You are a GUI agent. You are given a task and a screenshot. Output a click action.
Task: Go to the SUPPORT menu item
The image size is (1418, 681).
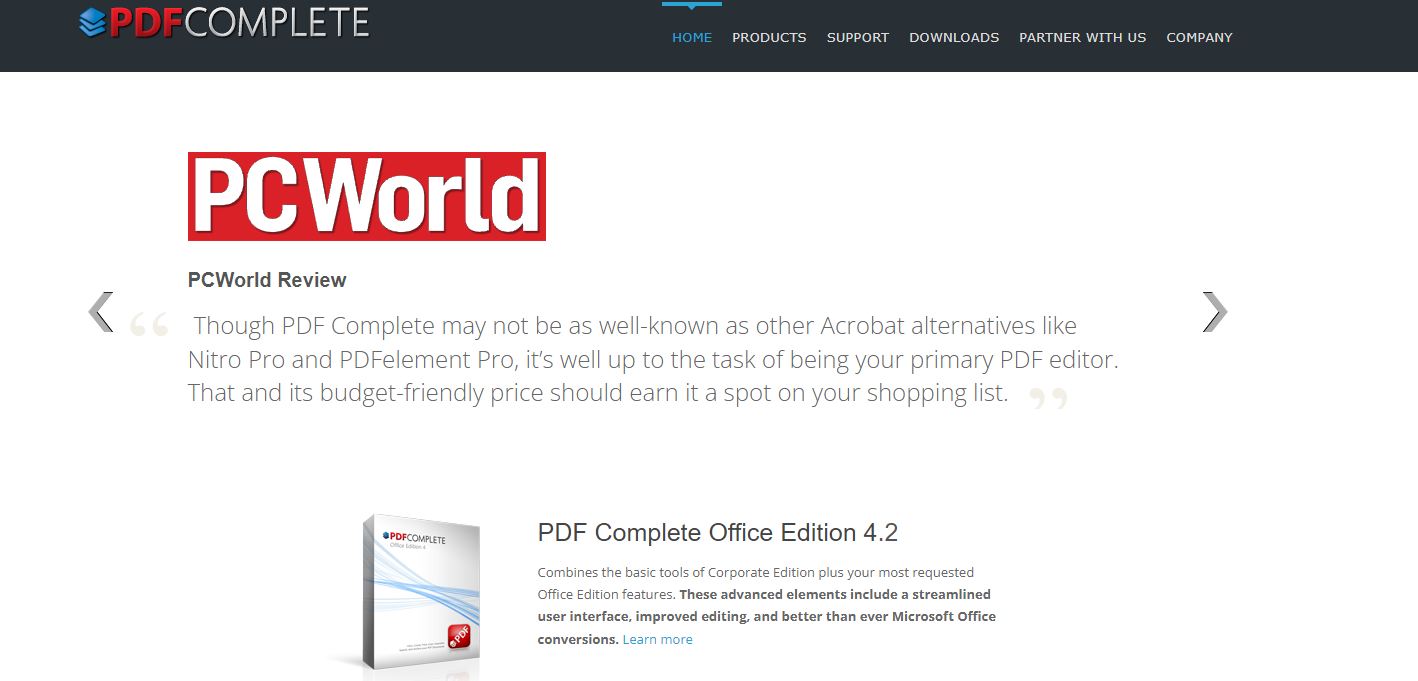858,37
